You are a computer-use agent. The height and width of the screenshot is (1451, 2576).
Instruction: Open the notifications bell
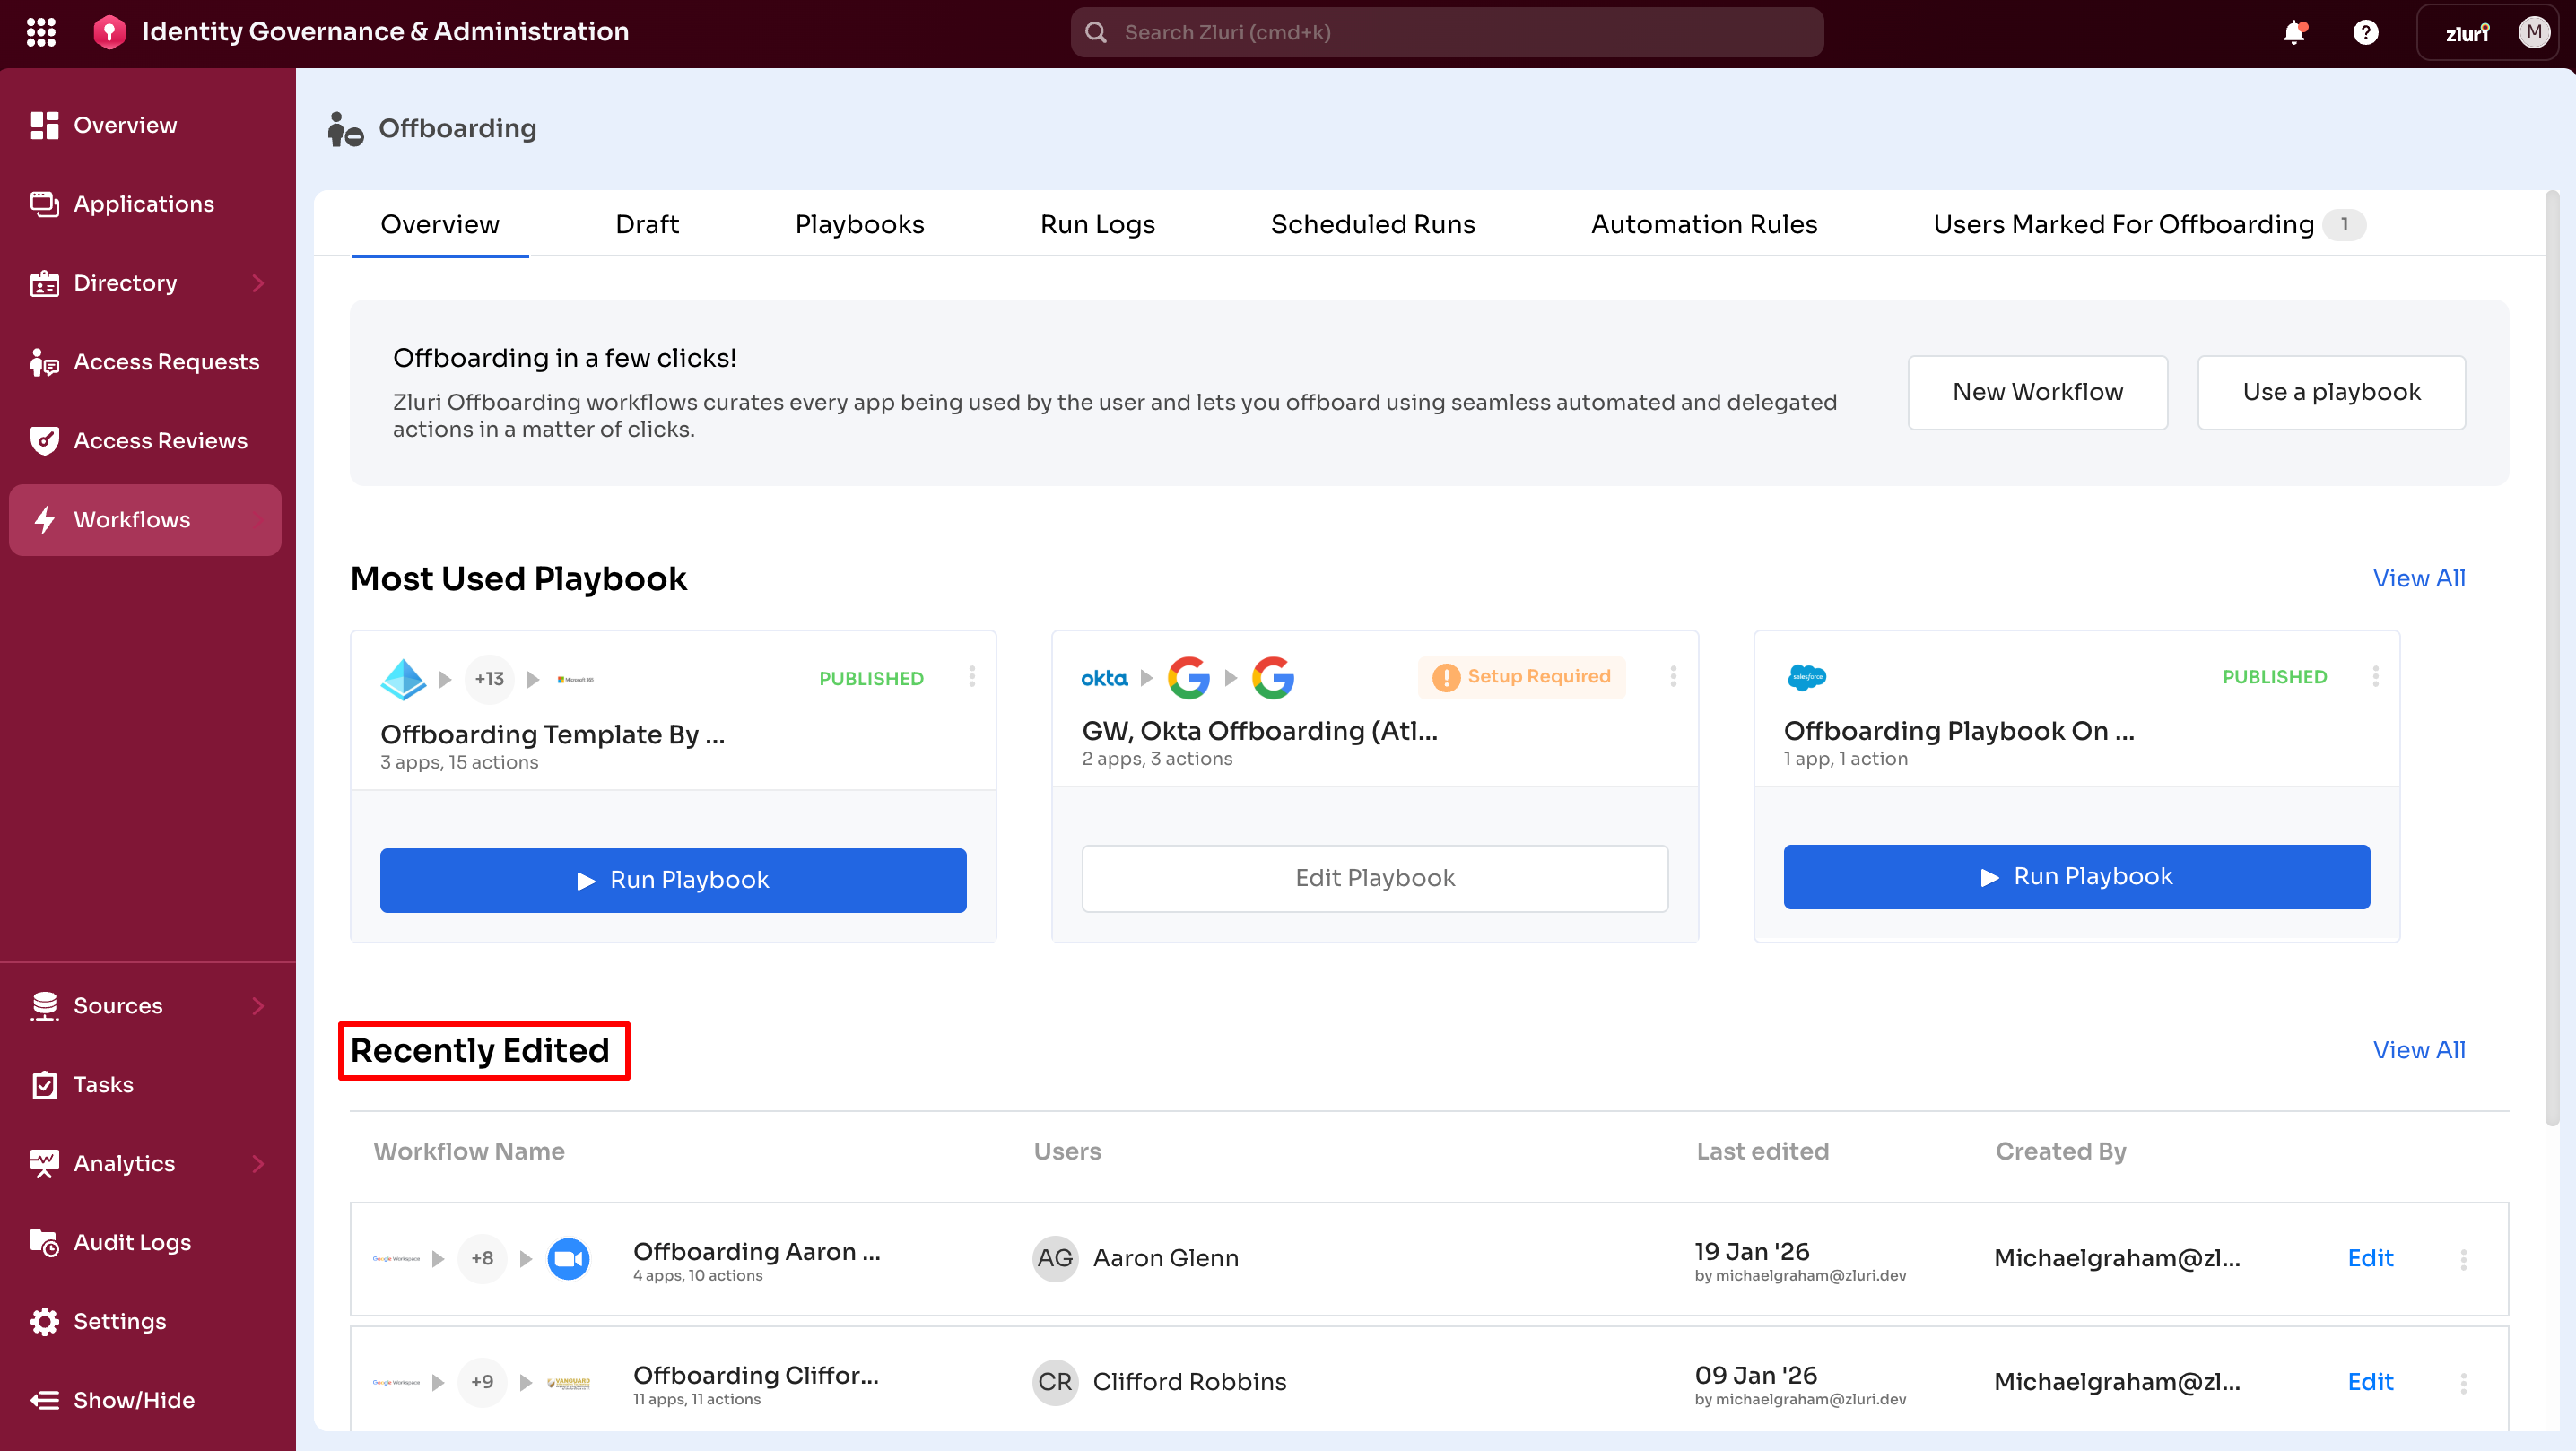click(2294, 33)
